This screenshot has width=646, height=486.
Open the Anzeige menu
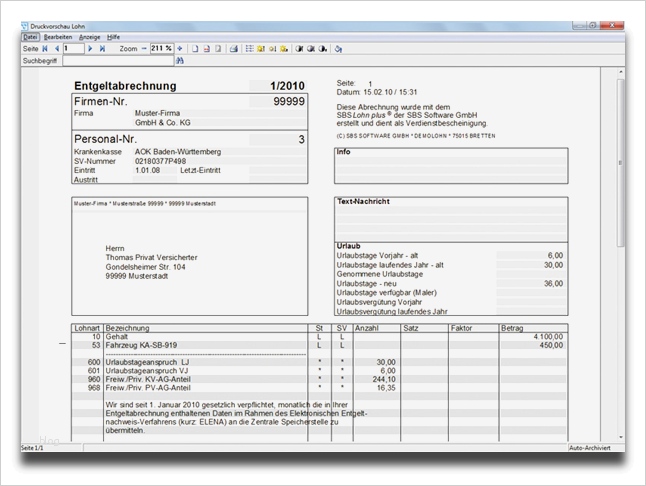(x=90, y=37)
